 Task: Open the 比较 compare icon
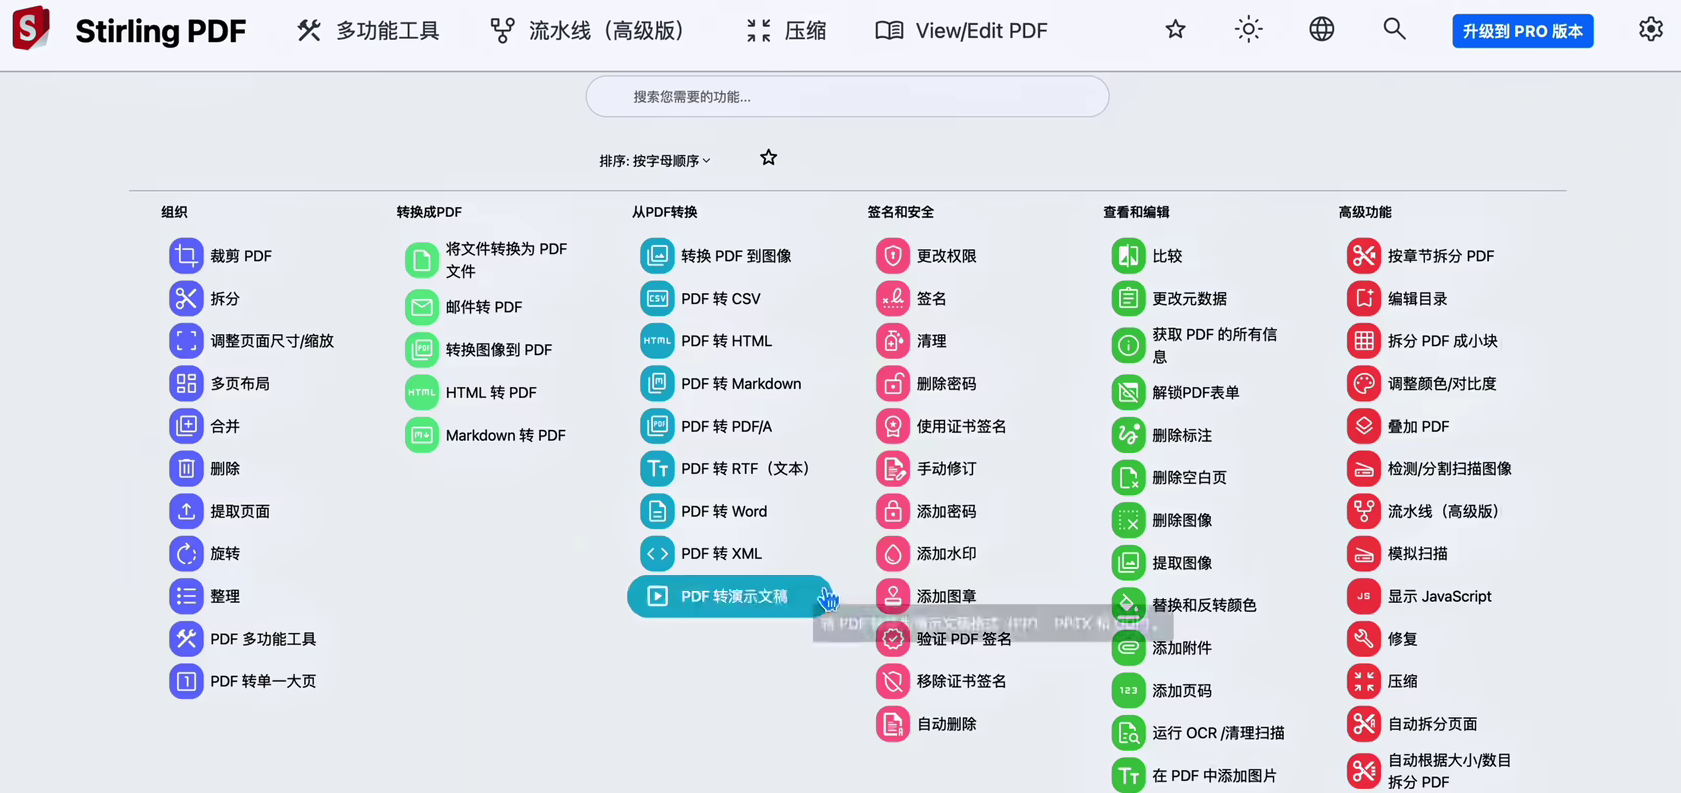pos(1128,256)
